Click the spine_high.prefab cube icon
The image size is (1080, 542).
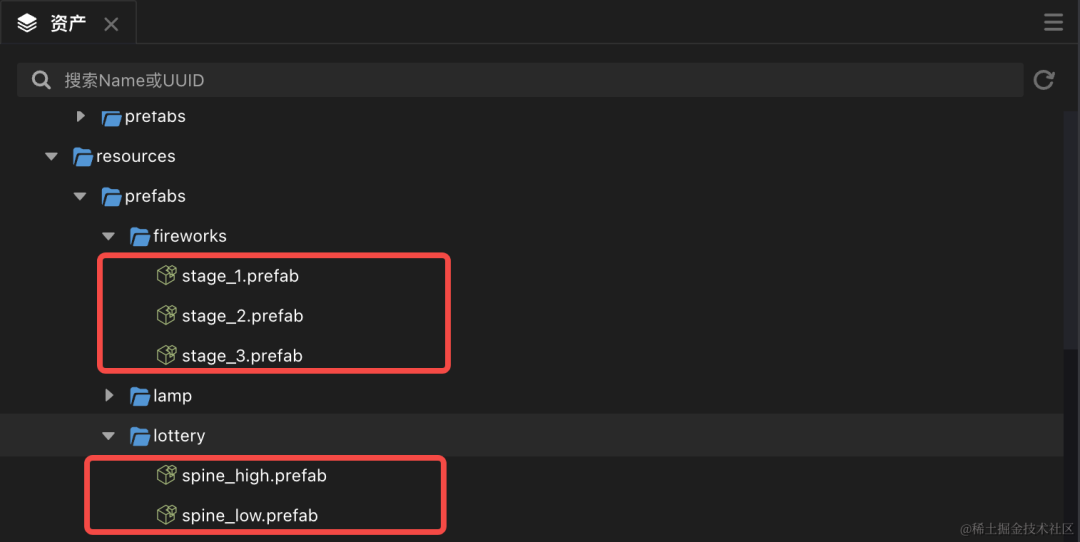[167, 475]
